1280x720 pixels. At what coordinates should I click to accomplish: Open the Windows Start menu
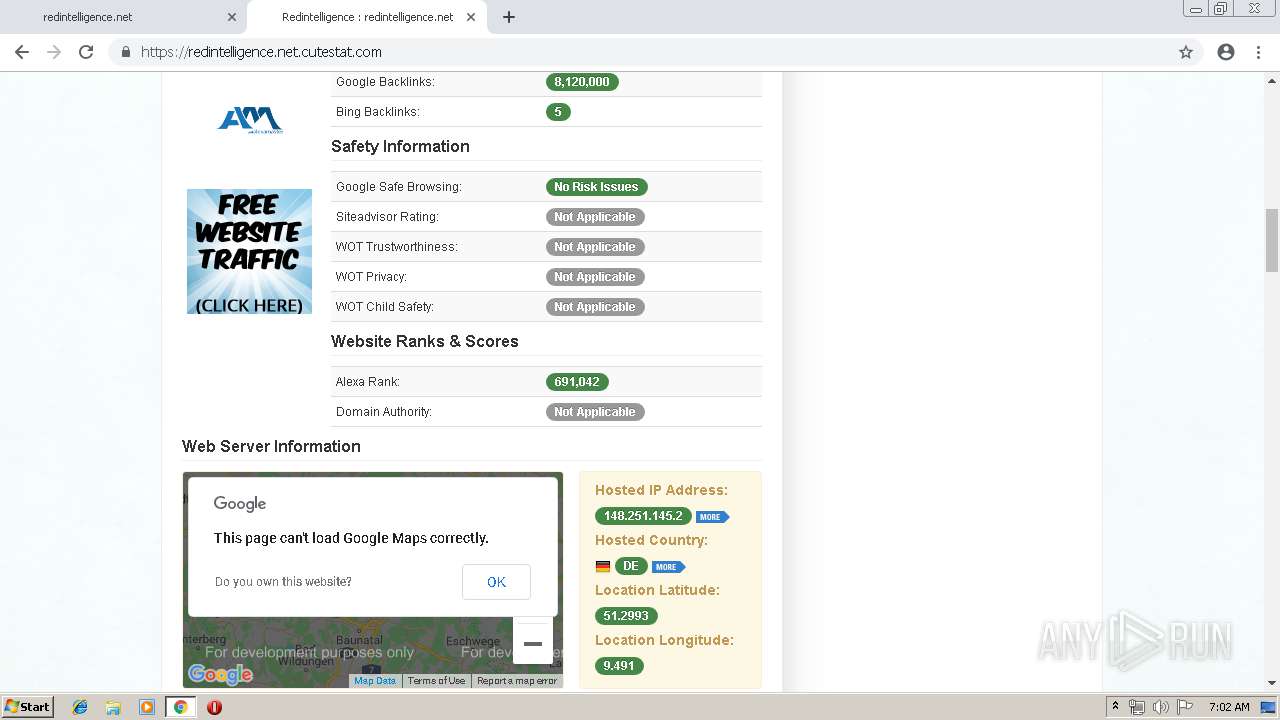[x=27, y=707]
